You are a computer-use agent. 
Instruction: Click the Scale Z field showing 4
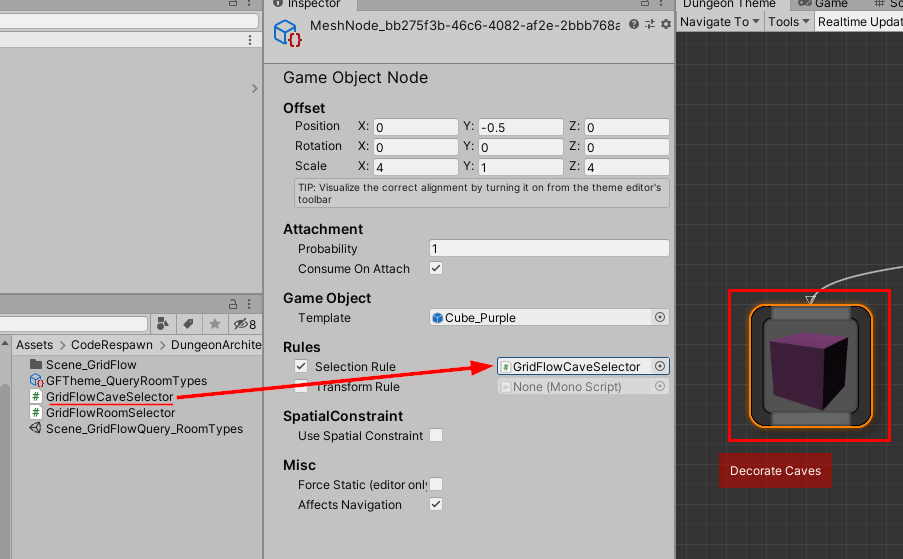(x=627, y=167)
